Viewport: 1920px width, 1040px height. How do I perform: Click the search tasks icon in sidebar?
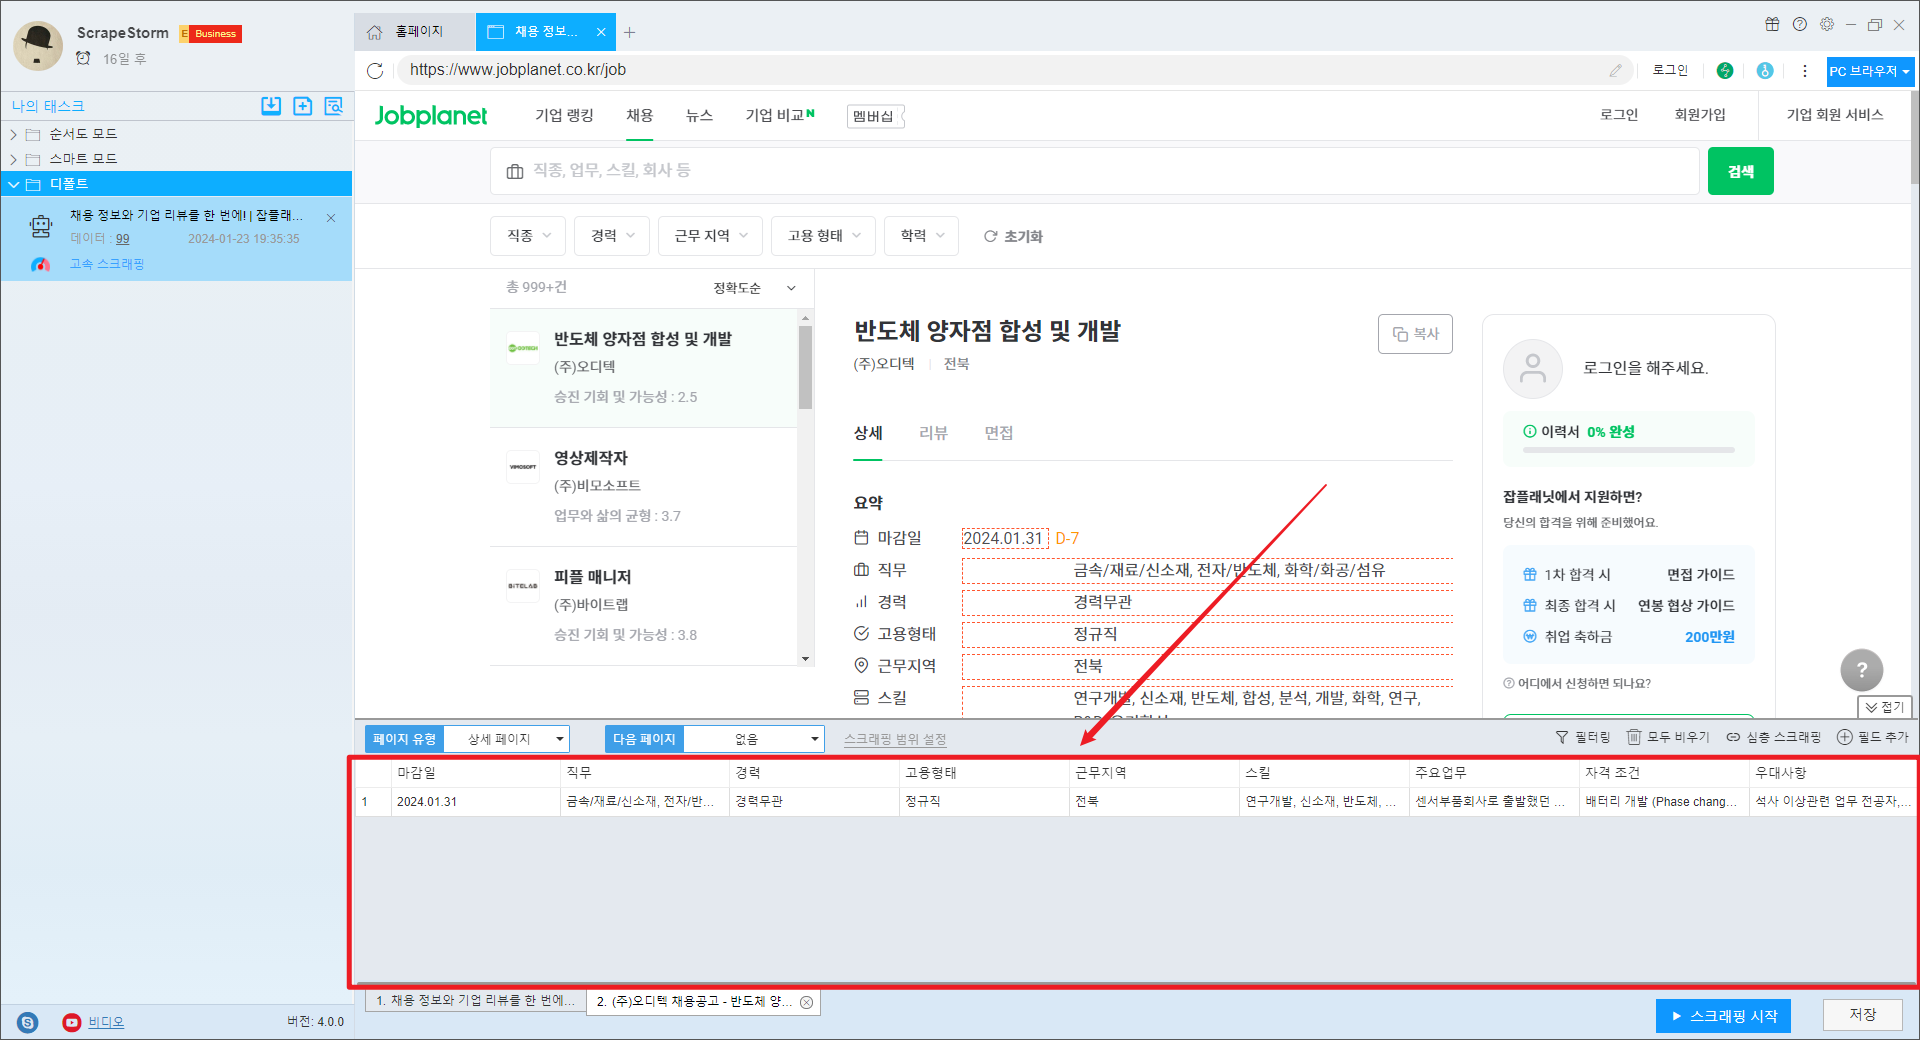coord(333,106)
